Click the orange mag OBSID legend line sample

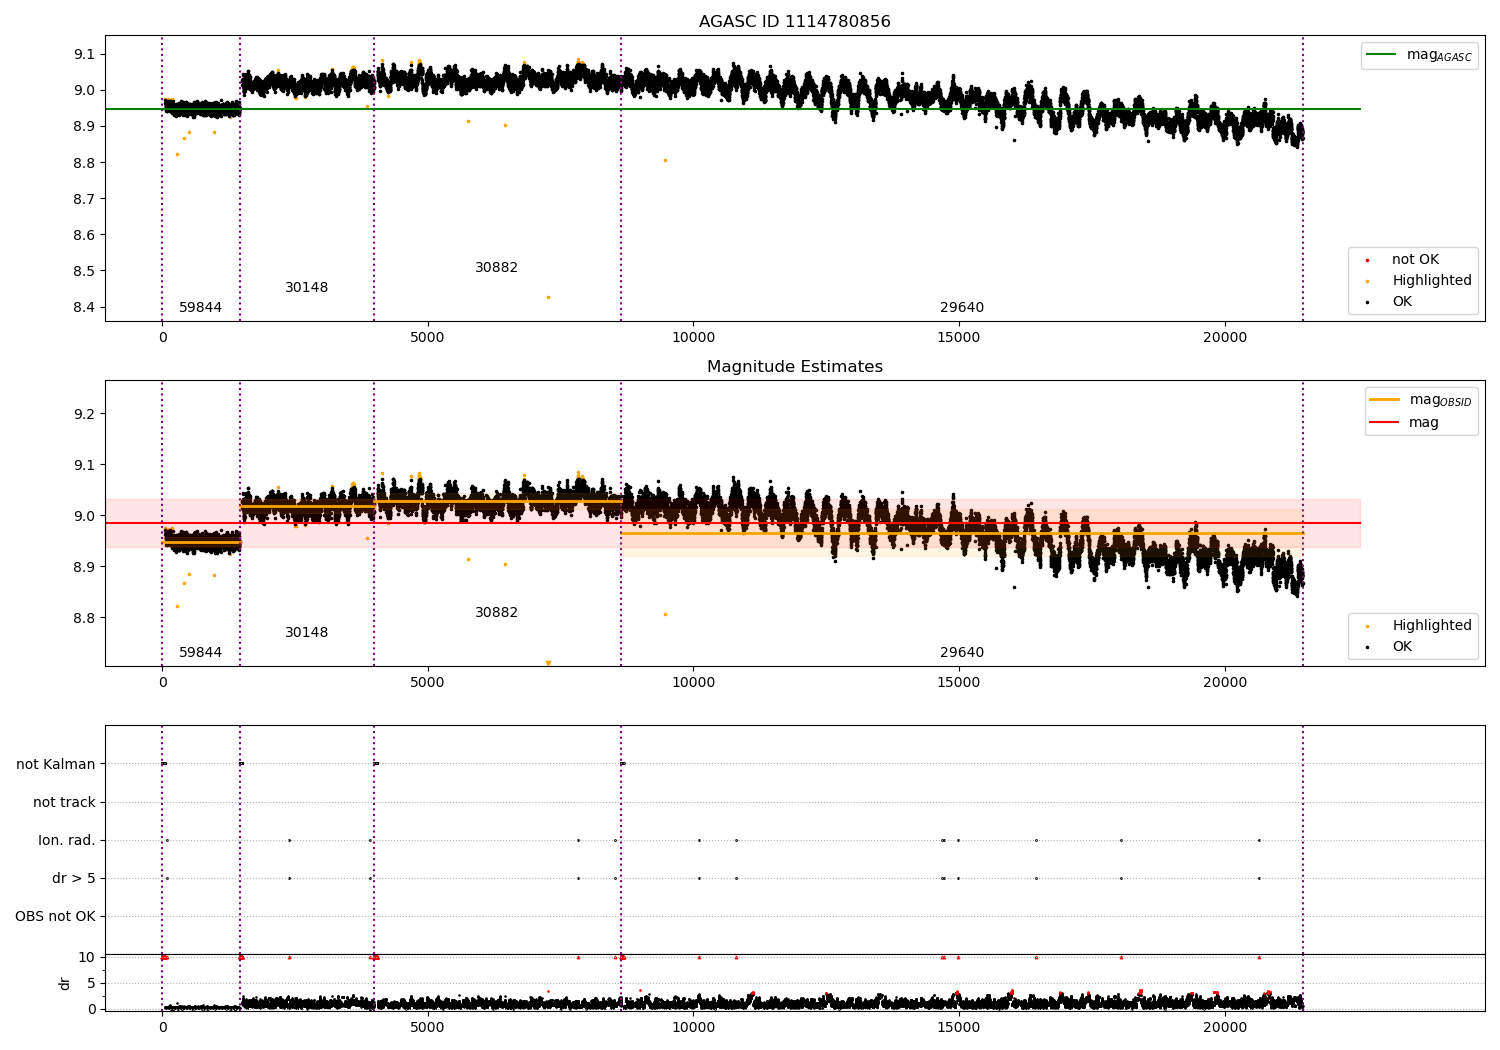click(1385, 400)
